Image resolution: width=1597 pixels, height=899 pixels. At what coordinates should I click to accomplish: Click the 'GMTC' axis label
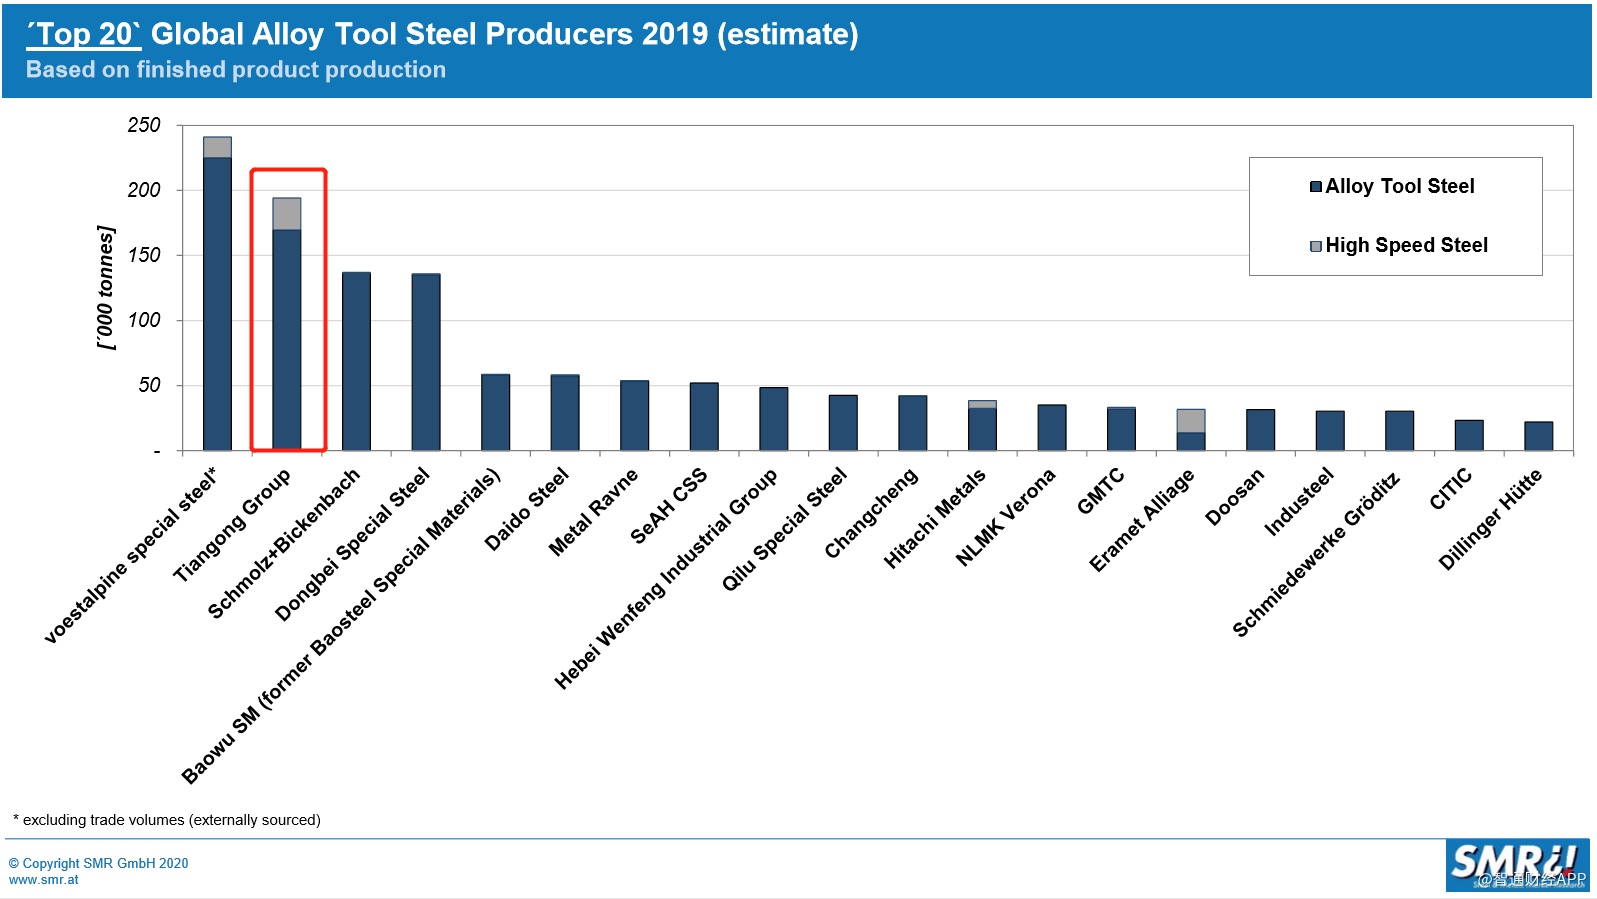(1101, 491)
